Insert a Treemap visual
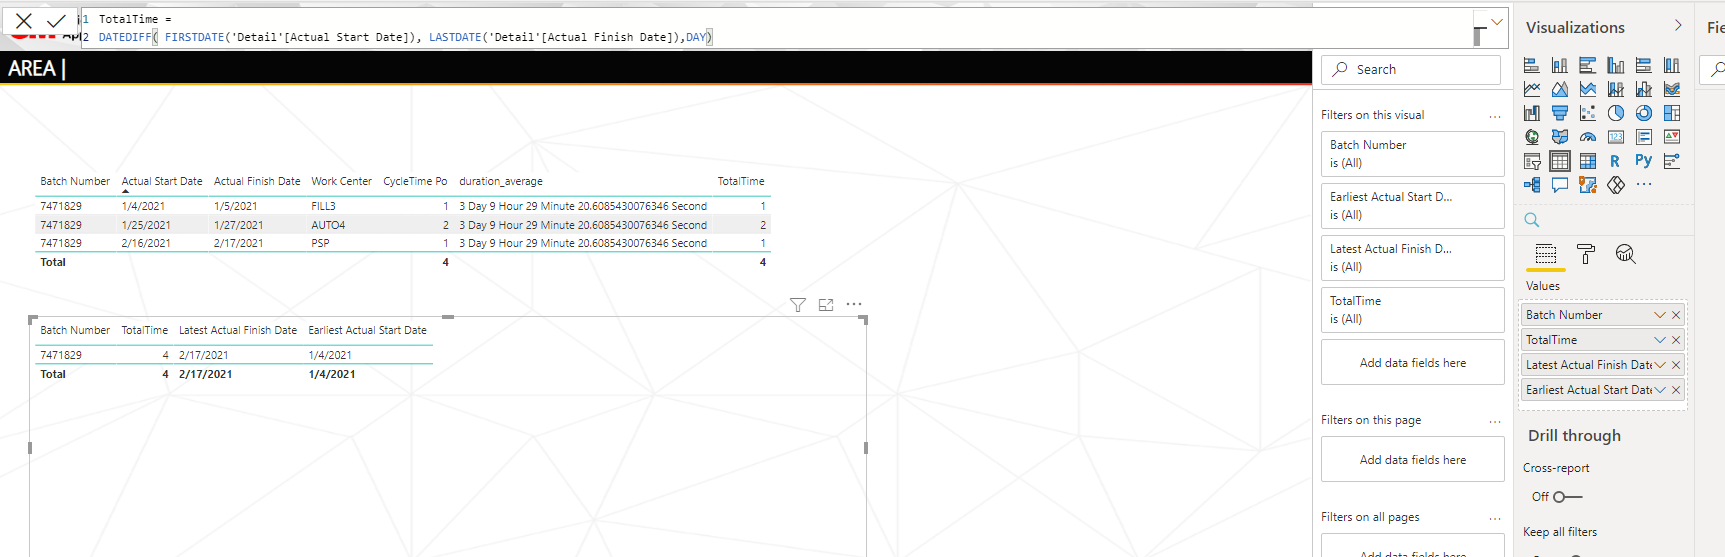The image size is (1725, 557). click(x=1671, y=113)
